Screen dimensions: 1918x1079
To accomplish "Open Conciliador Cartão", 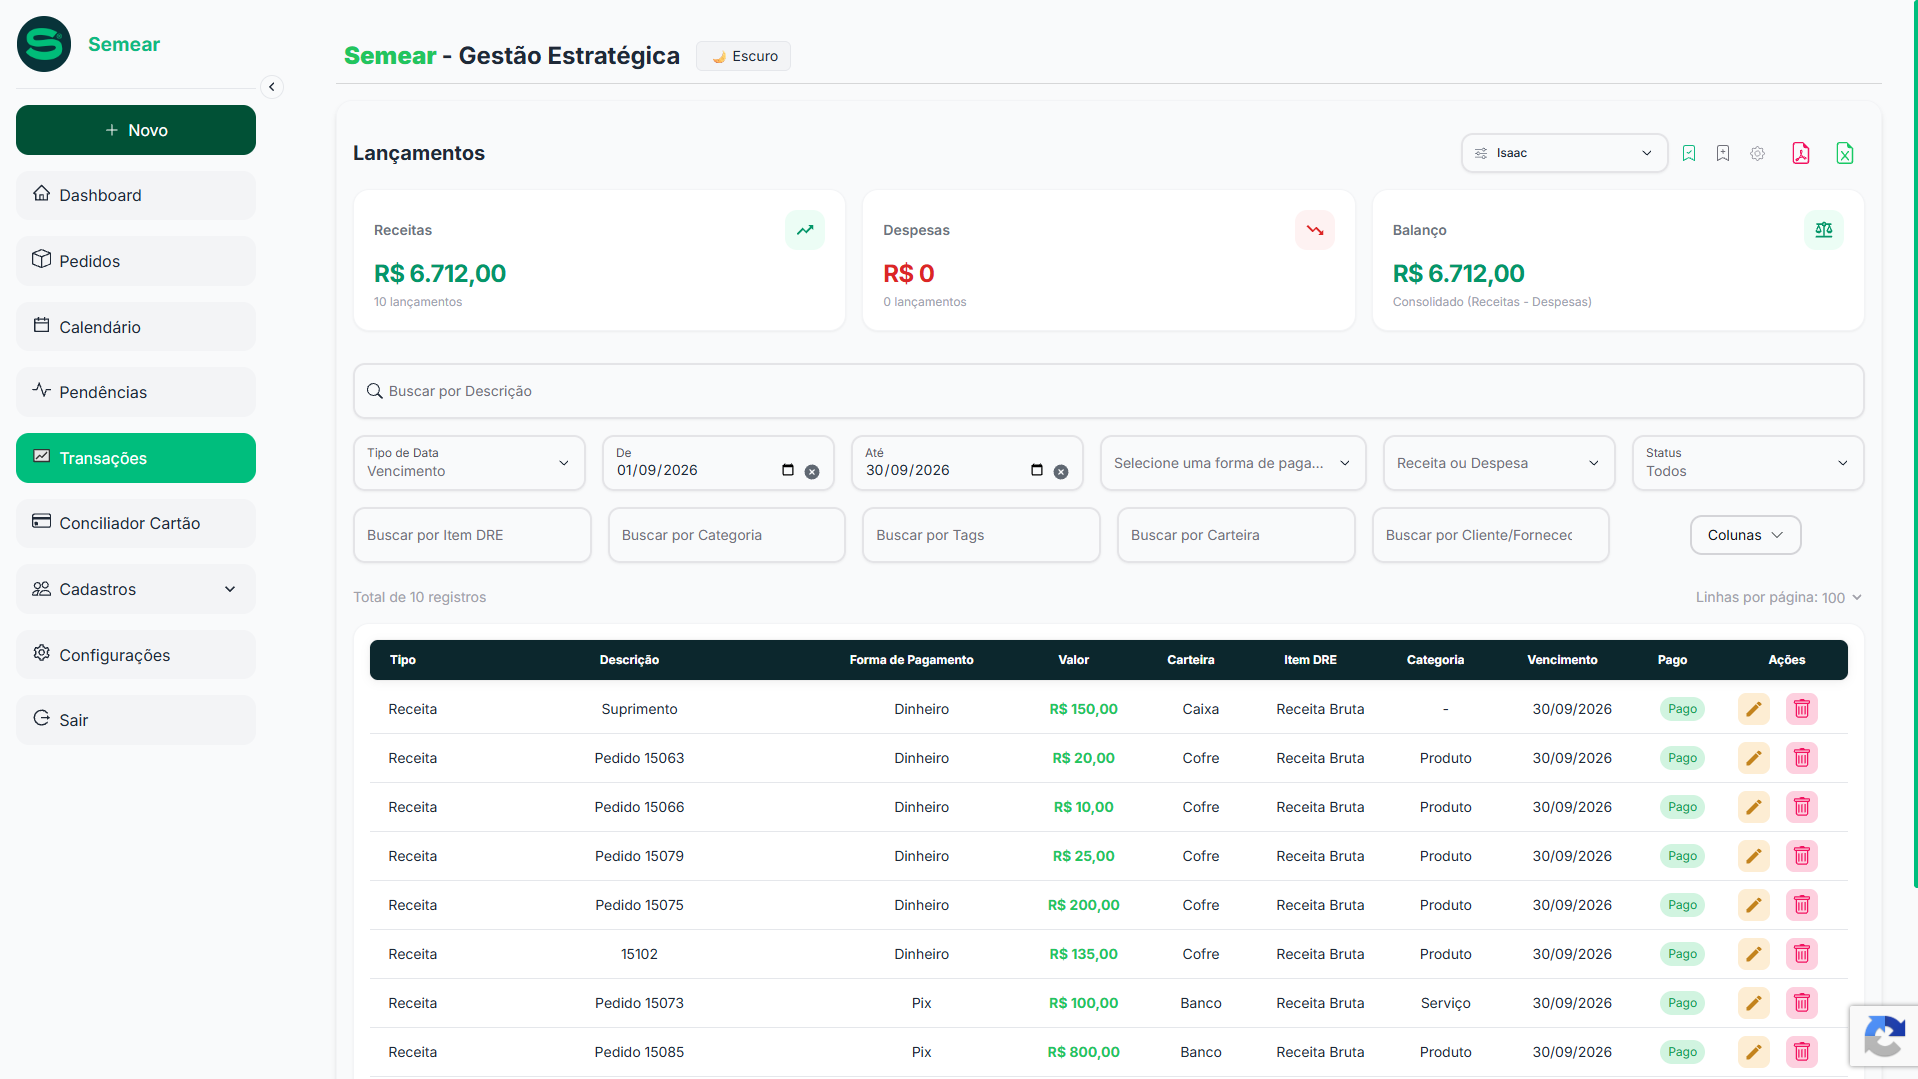I will [136, 523].
